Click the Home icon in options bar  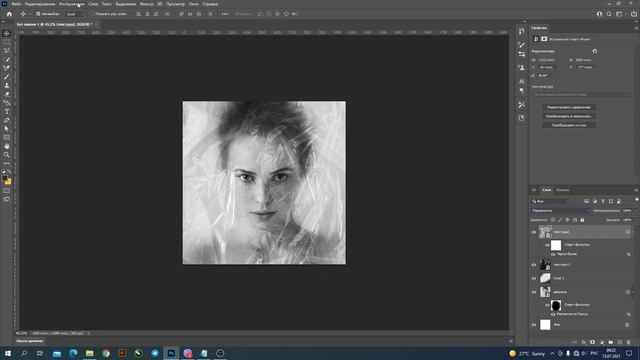[9, 14]
